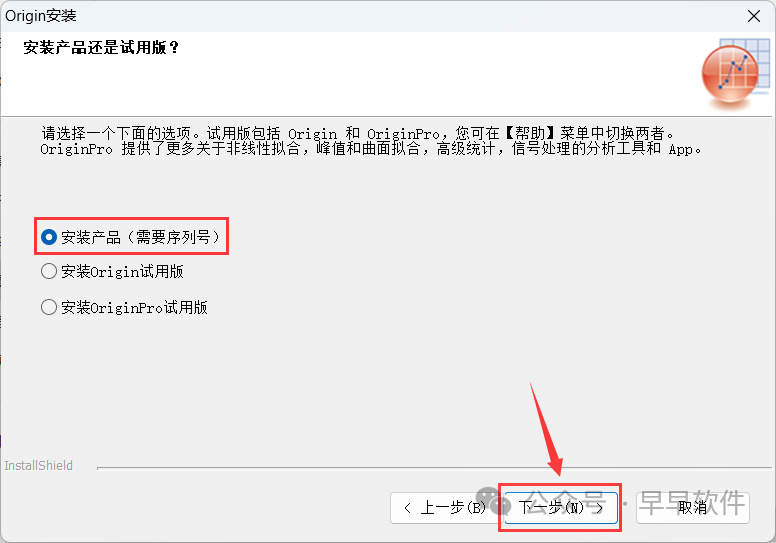Click the 需要序列号 label text
Viewport: 776px width, 543px height.
pos(173,237)
